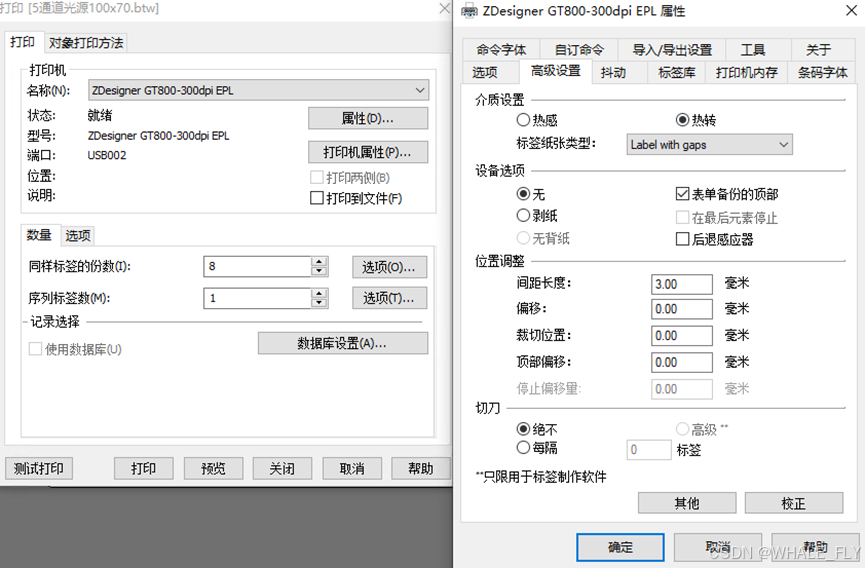Click the 序列标签数 number field
Image resolution: width=865 pixels, height=568 pixels.
pyautogui.click(x=258, y=298)
